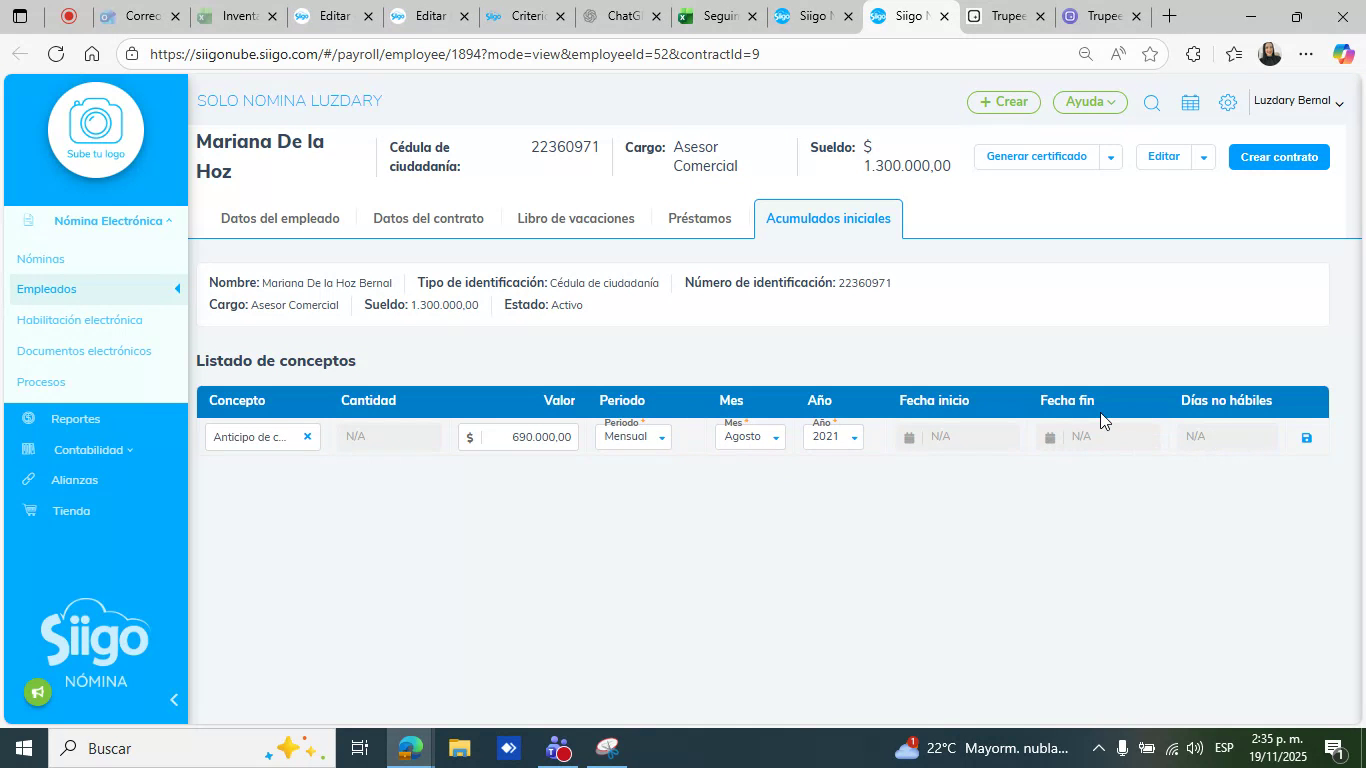Click the green Crear button

coord(1004,102)
